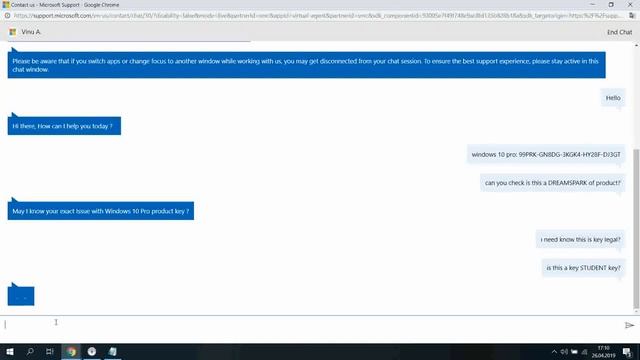Click the agent typing indicator bubble
The height and width of the screenshot is (360, 640).
coord(21,296)
